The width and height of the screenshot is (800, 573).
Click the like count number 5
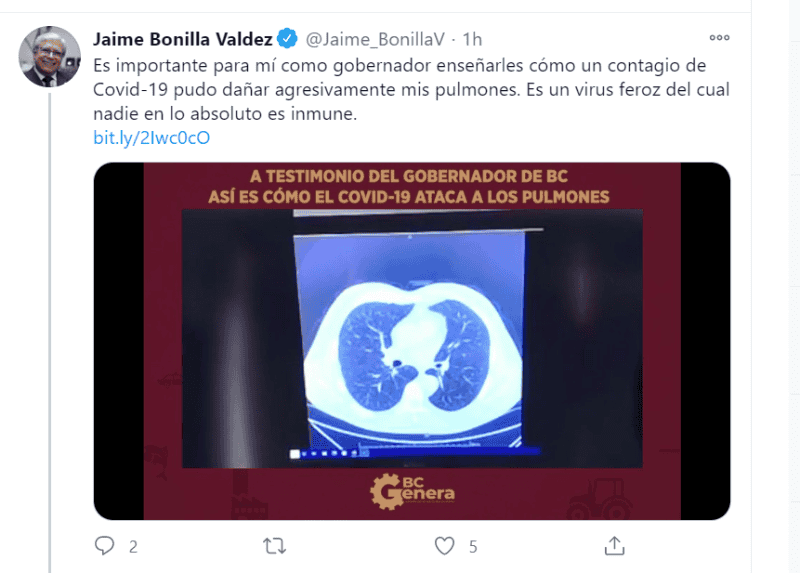click(473, 547)
